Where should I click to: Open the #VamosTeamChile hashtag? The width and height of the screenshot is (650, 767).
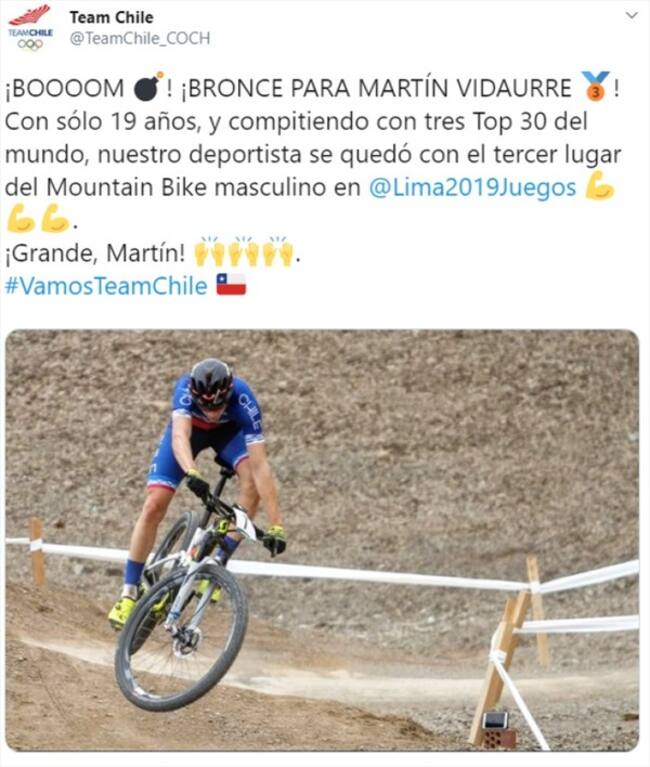click(x=106, y=286)
